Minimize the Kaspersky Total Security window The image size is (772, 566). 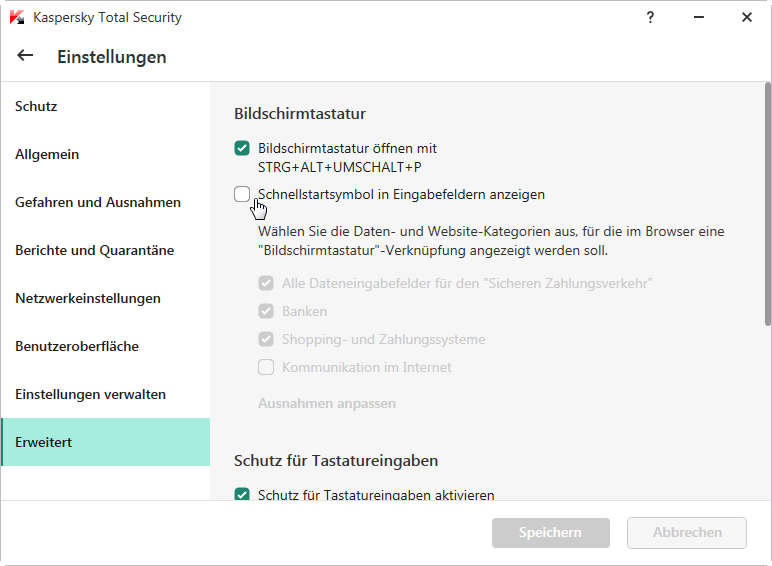[699, 17]
